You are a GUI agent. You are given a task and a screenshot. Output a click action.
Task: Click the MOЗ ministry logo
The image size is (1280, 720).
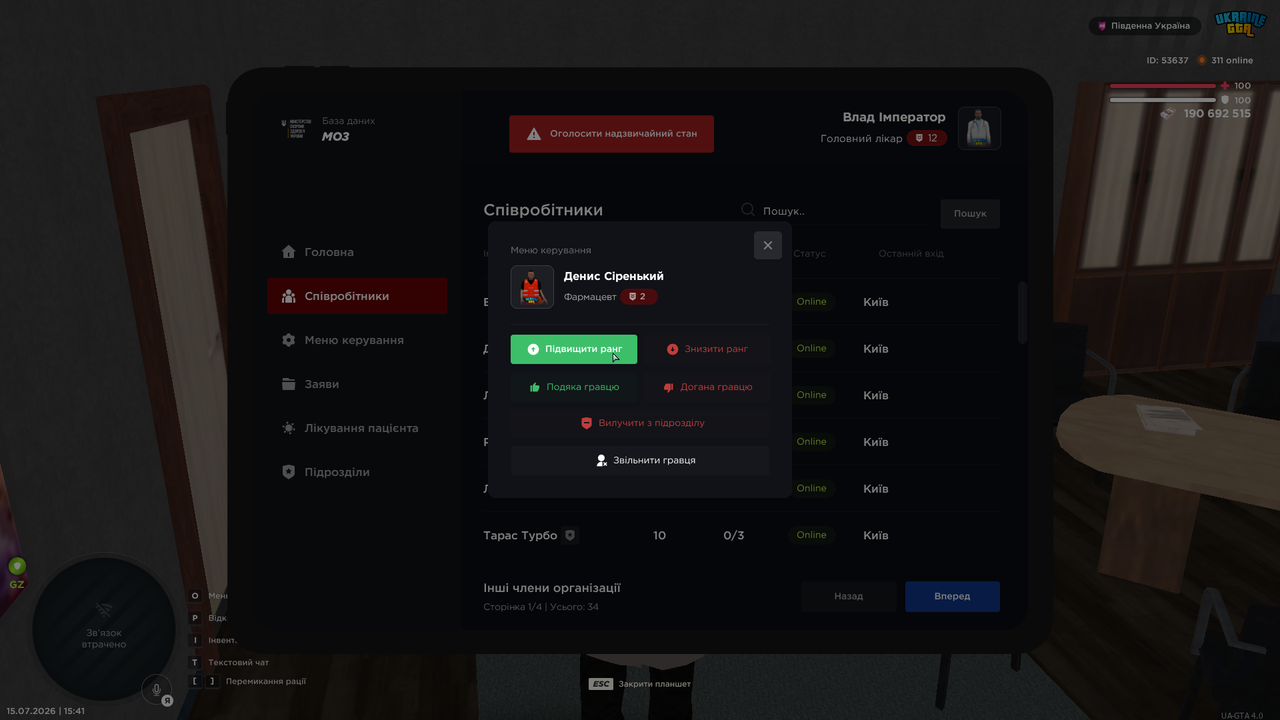tap(296, 129)
